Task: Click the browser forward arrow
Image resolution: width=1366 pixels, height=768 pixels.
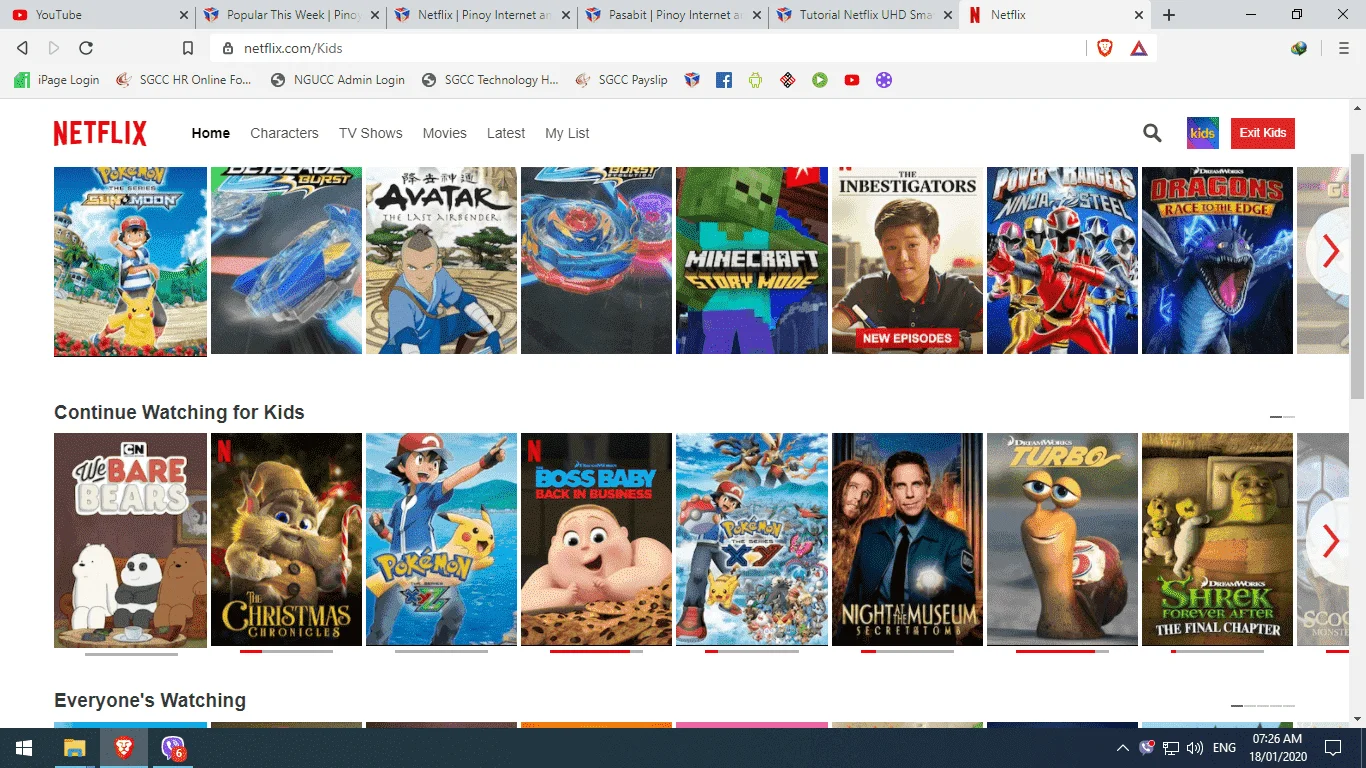Action: pyautogui.click(x=54, y=48)
